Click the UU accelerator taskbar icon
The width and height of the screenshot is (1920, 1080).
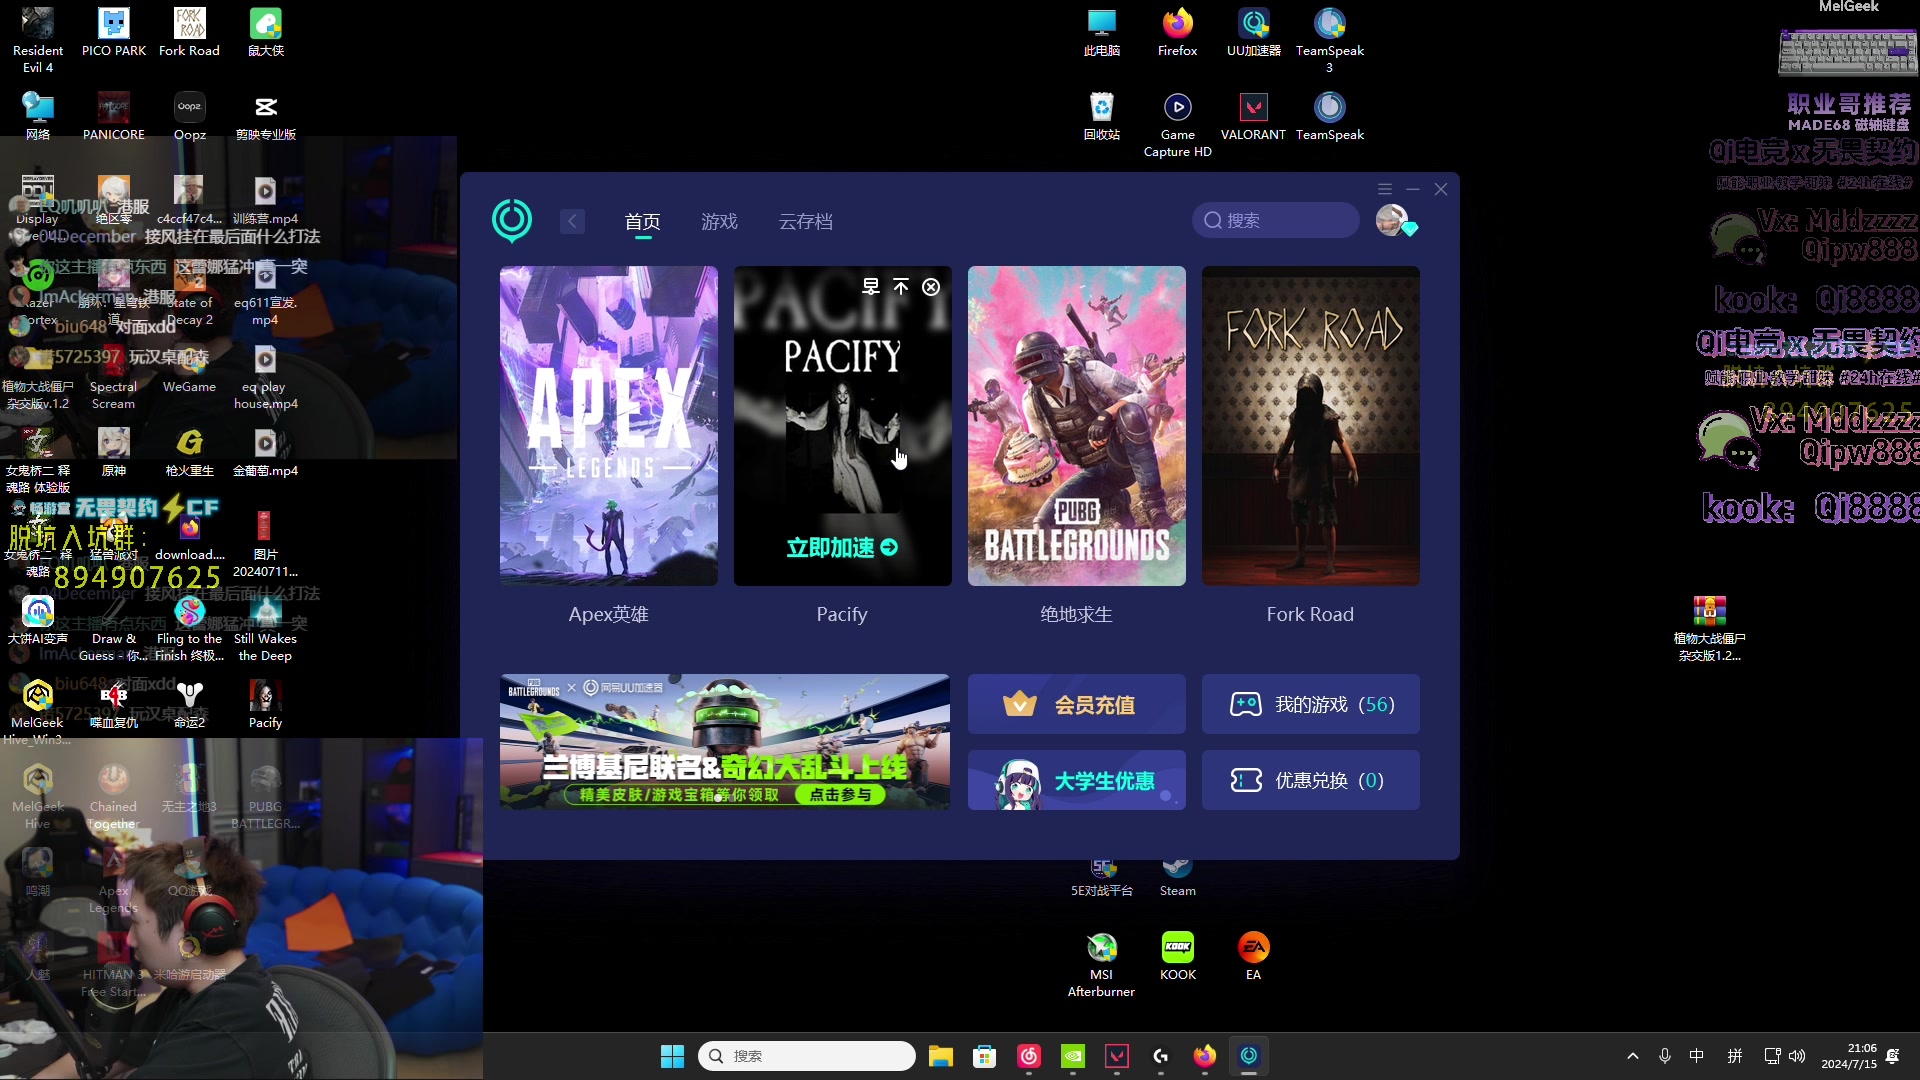1249,1056
